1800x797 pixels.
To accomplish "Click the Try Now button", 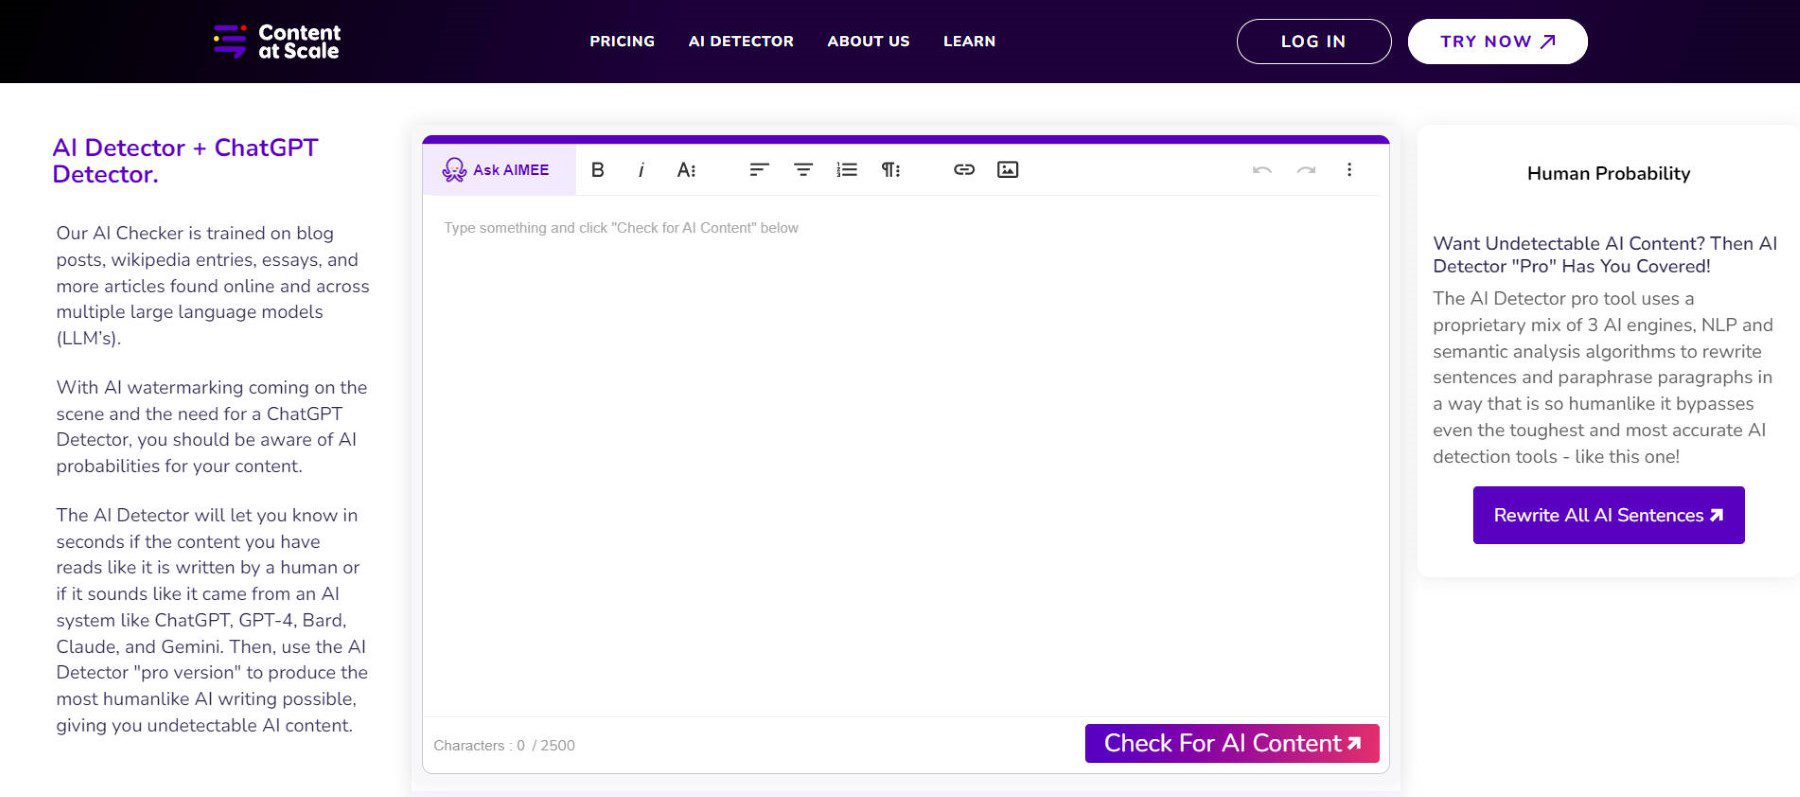I will click(x=1498, y=41).
